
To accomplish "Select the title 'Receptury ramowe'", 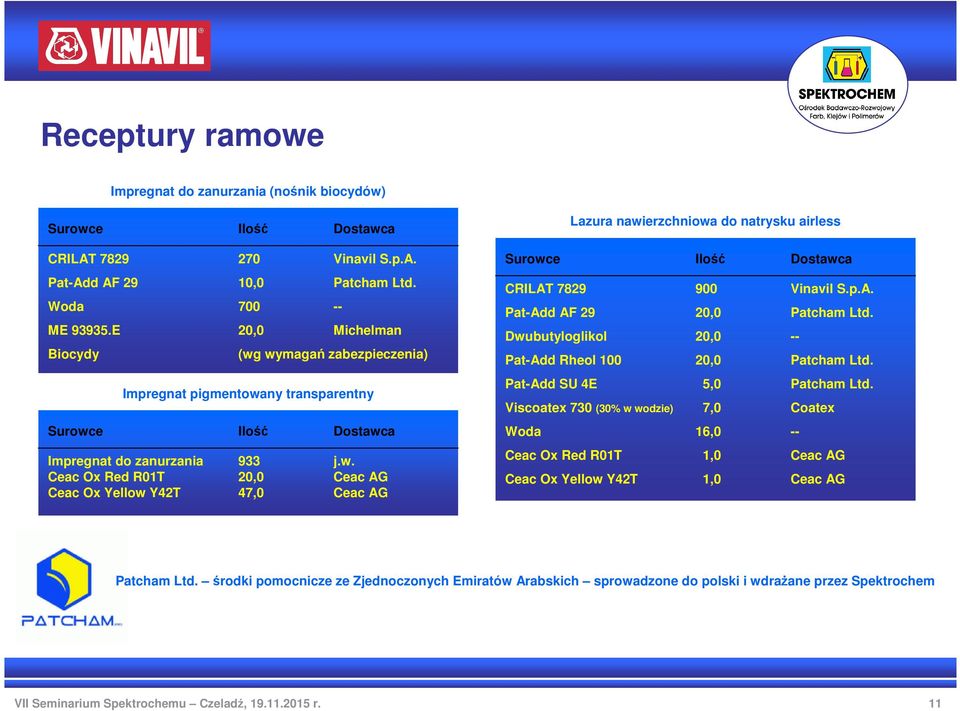I will coord(182,135).
